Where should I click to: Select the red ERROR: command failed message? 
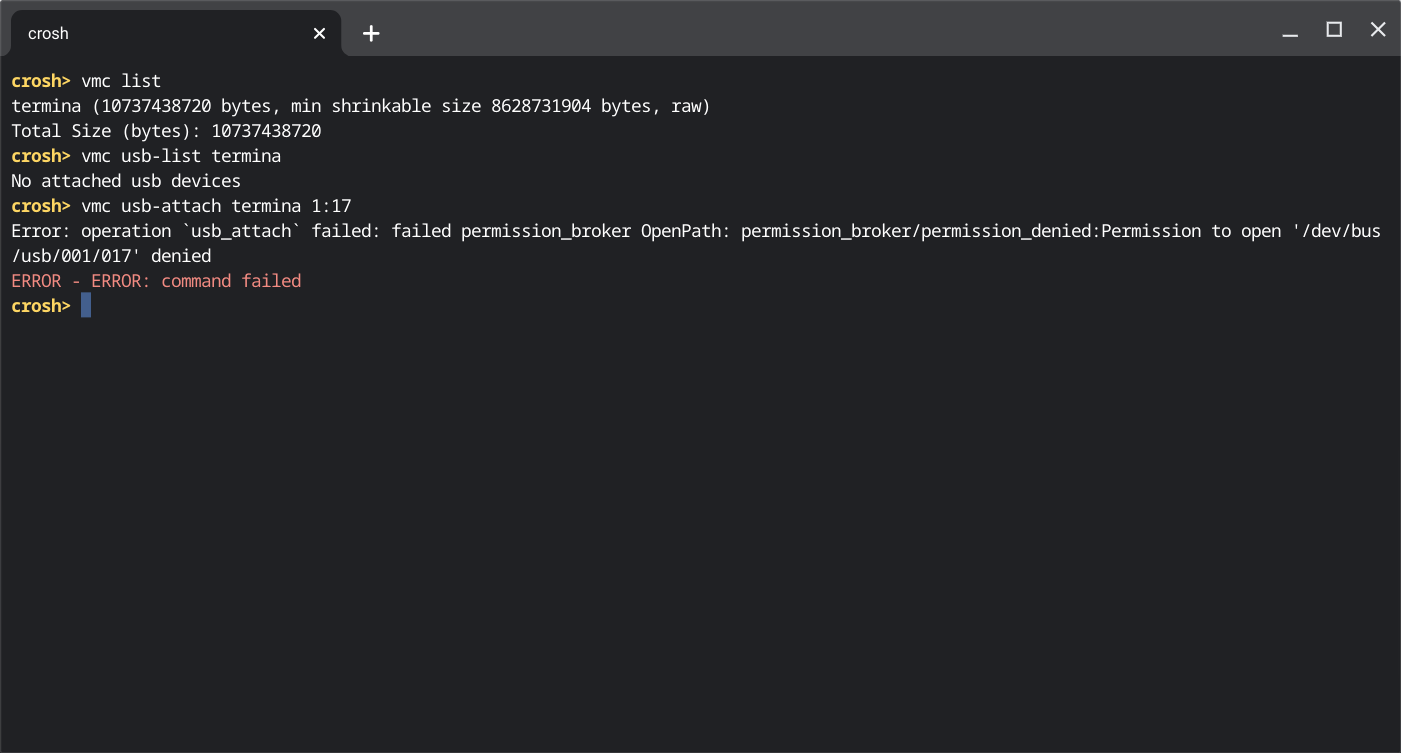coord(155,280)
